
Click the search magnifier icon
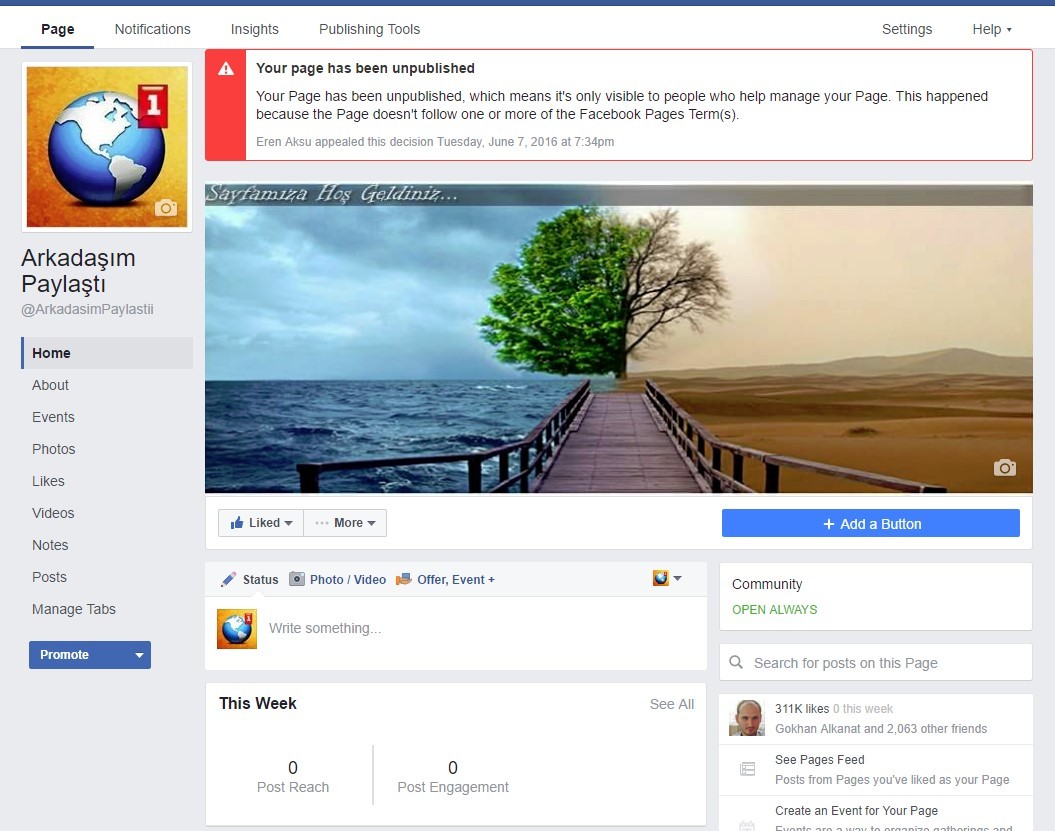pos(736,663)
